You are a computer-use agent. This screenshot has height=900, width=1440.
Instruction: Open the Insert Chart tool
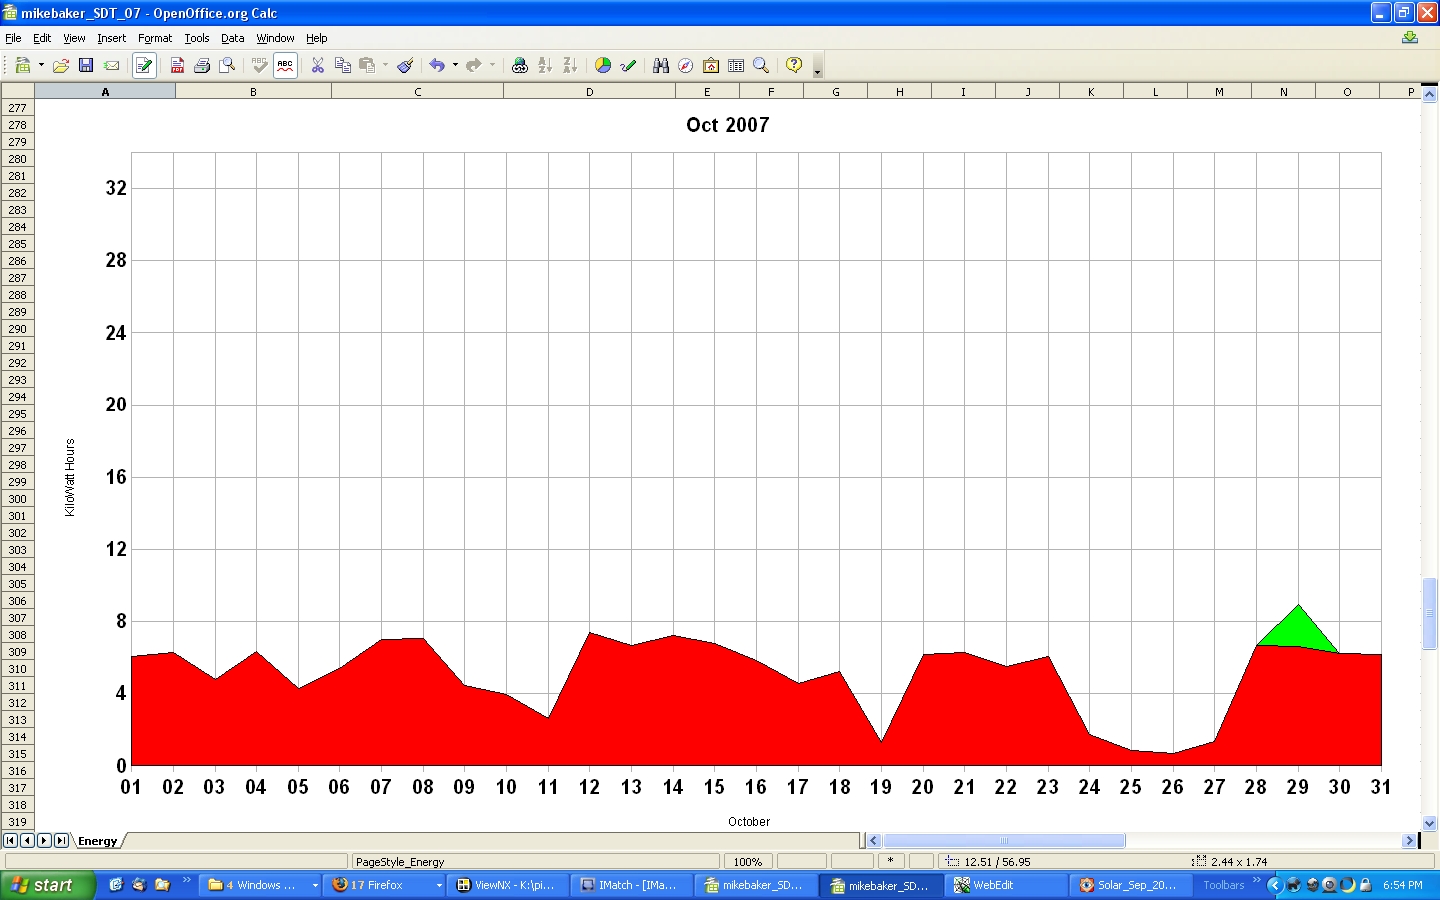[603, 65]
